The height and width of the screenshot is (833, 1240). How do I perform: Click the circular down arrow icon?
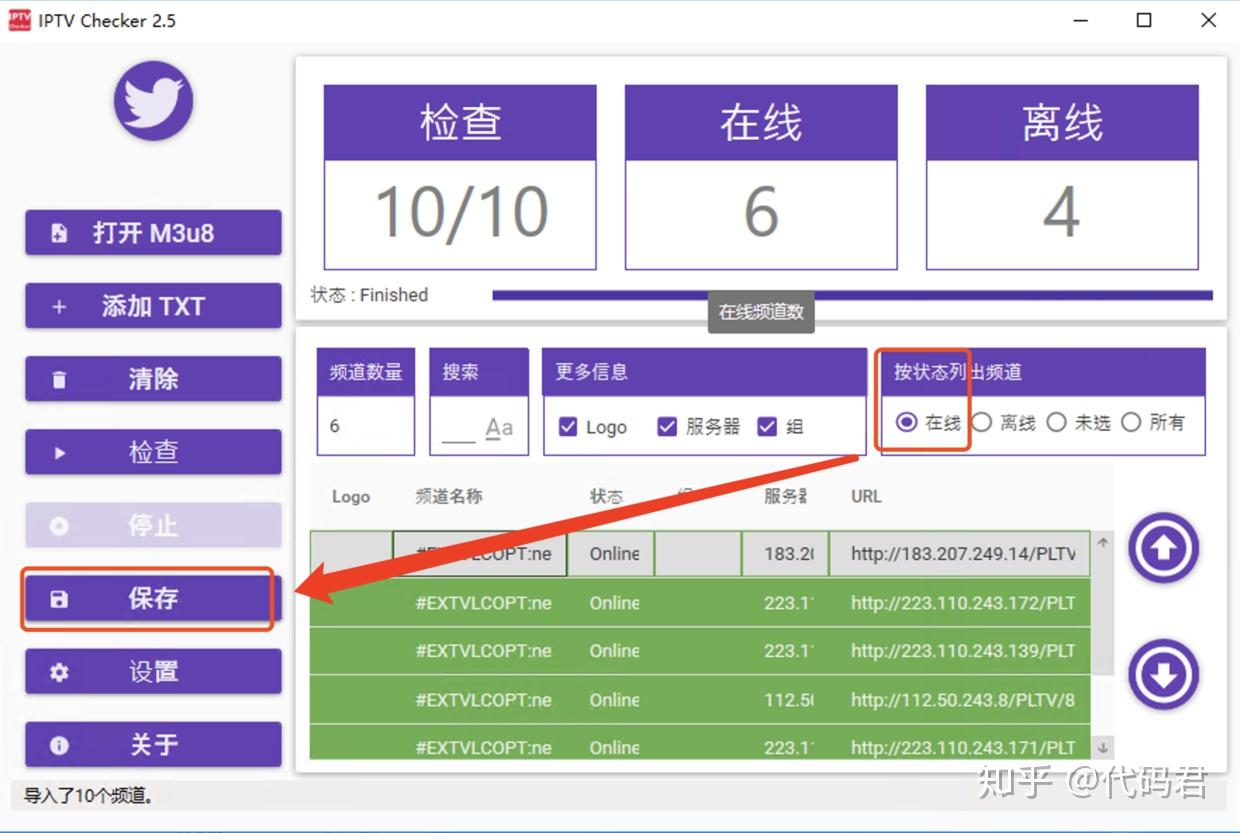click(x=1163, y=674)
